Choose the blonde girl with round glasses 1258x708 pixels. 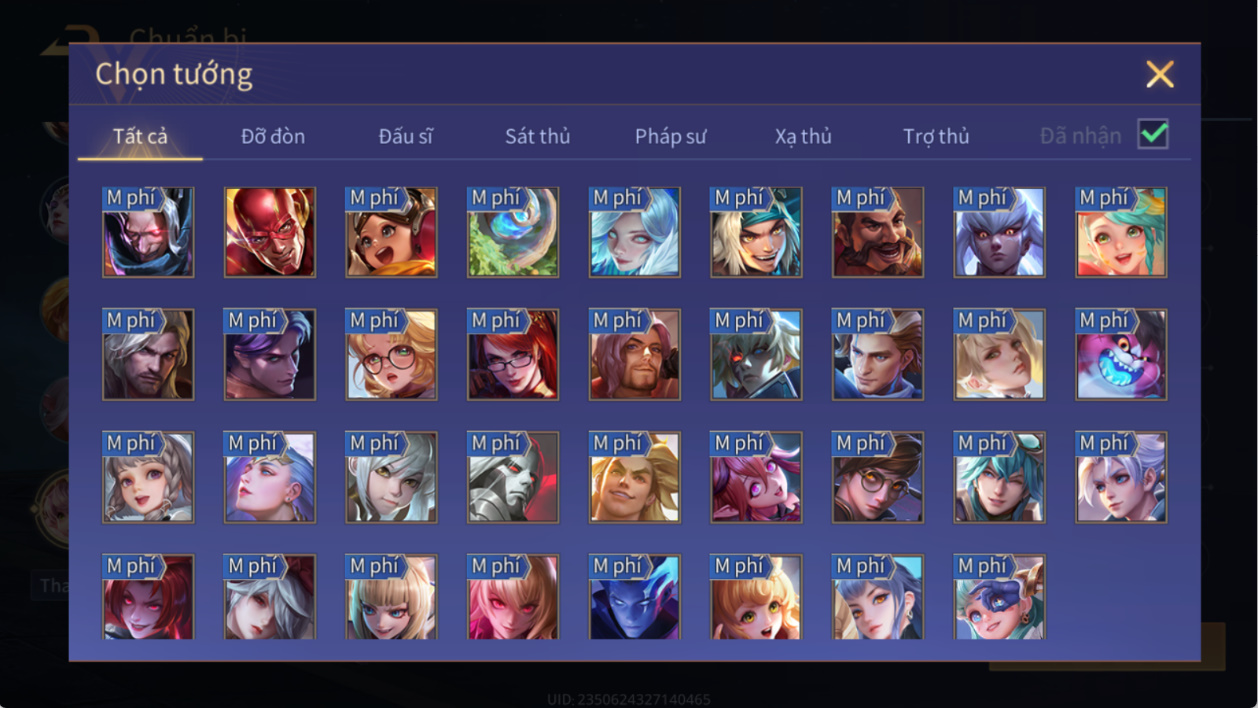(x=392, y=355)
